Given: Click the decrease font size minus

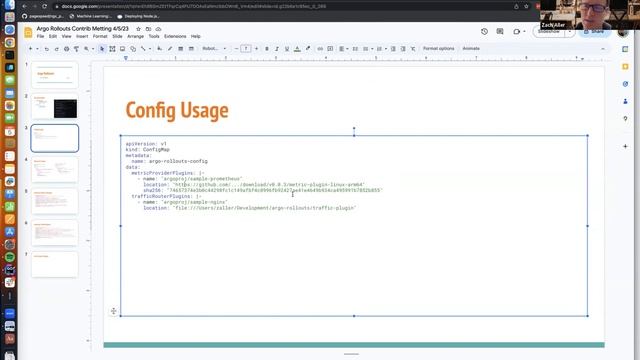Looking at the screenshot, I should 236,49.
